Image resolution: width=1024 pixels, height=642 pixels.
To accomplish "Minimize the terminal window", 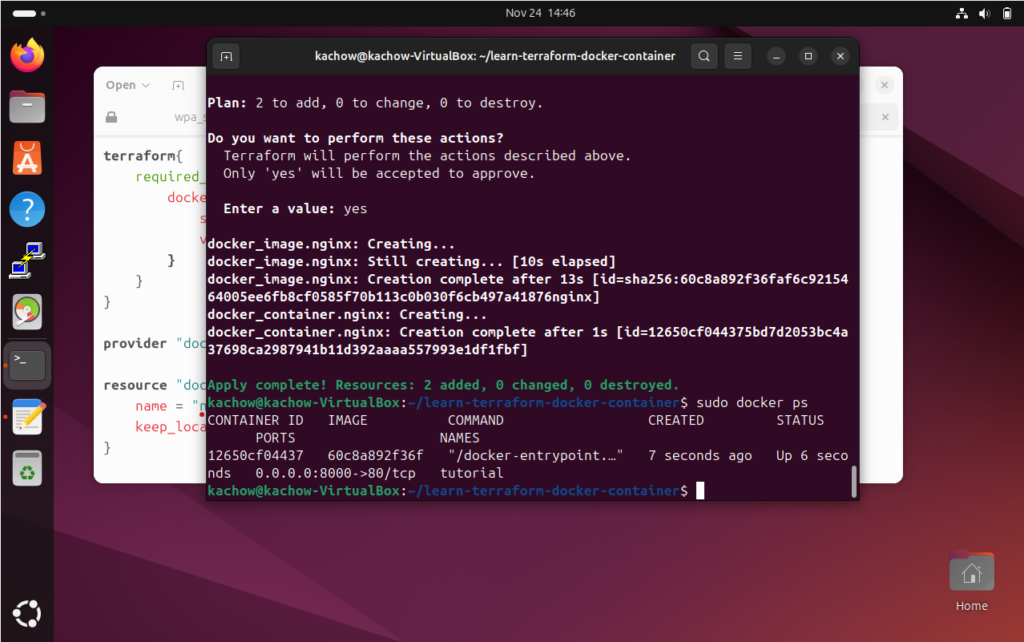I will pos(776,56).
